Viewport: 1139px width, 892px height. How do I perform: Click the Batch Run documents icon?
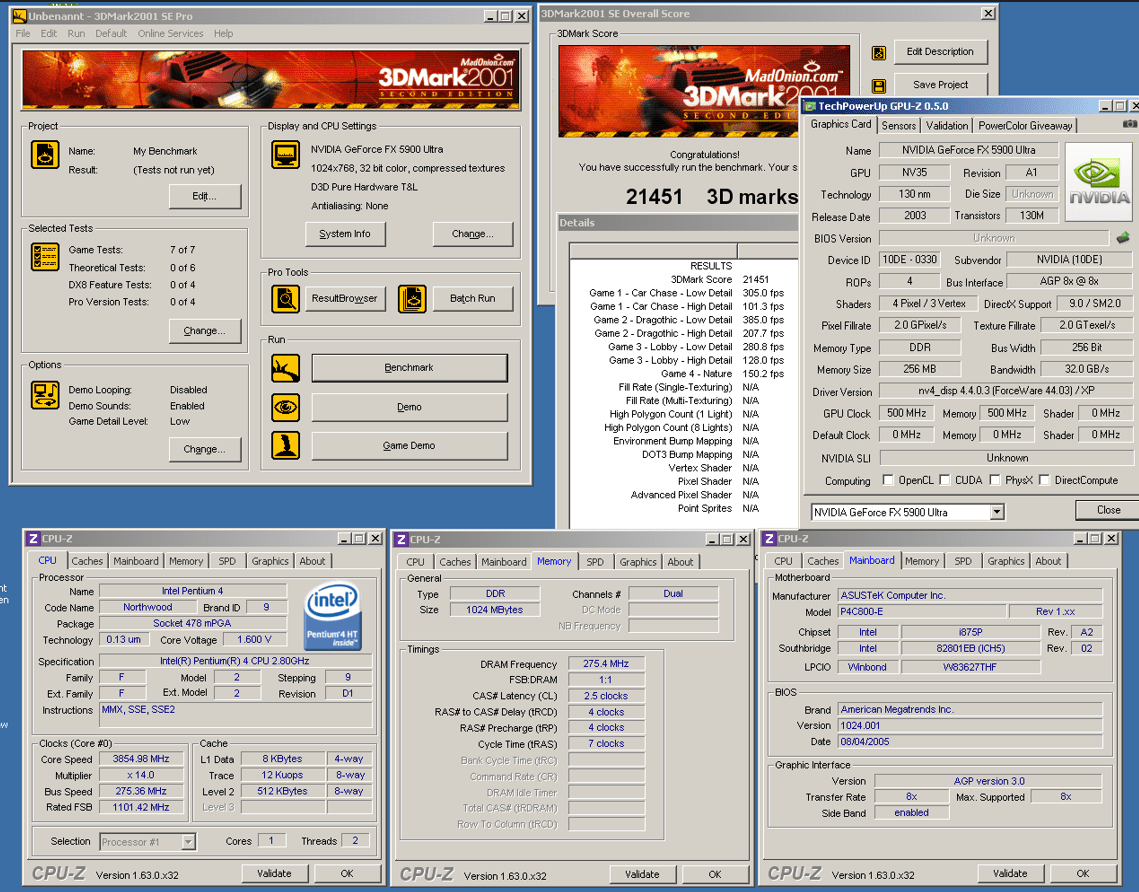click(412, 299)
